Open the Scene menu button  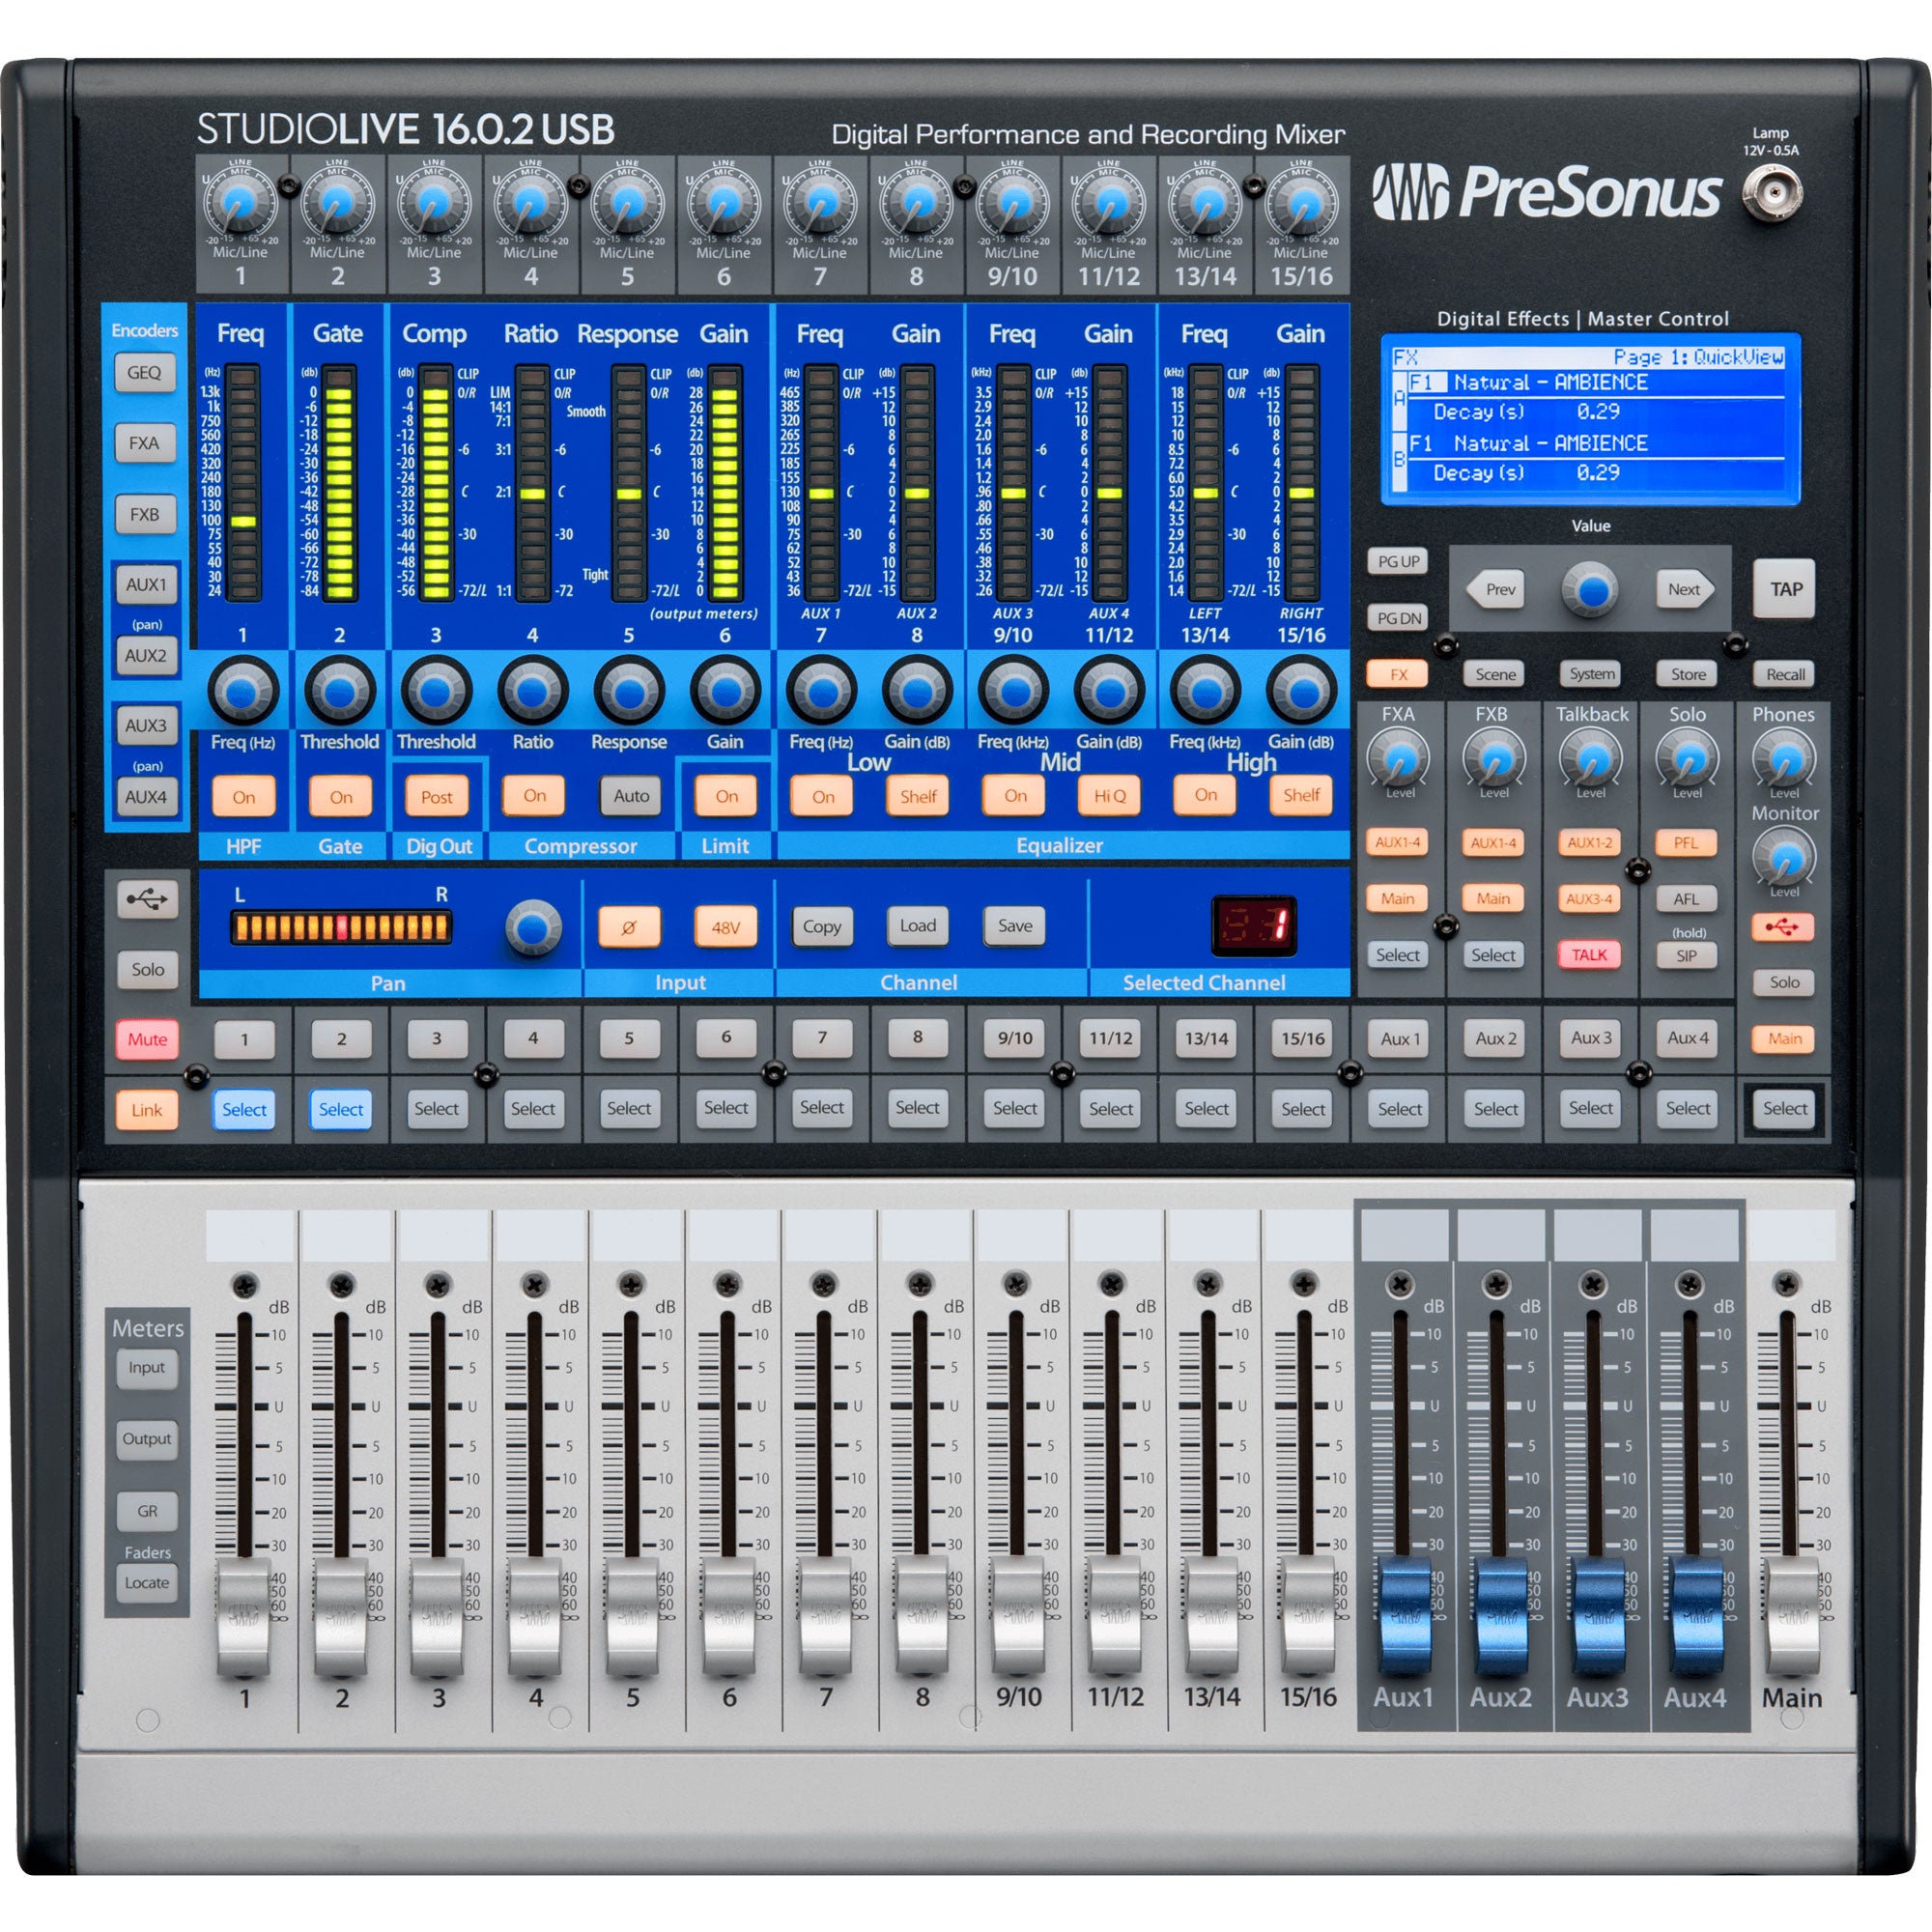(1493, 674)
